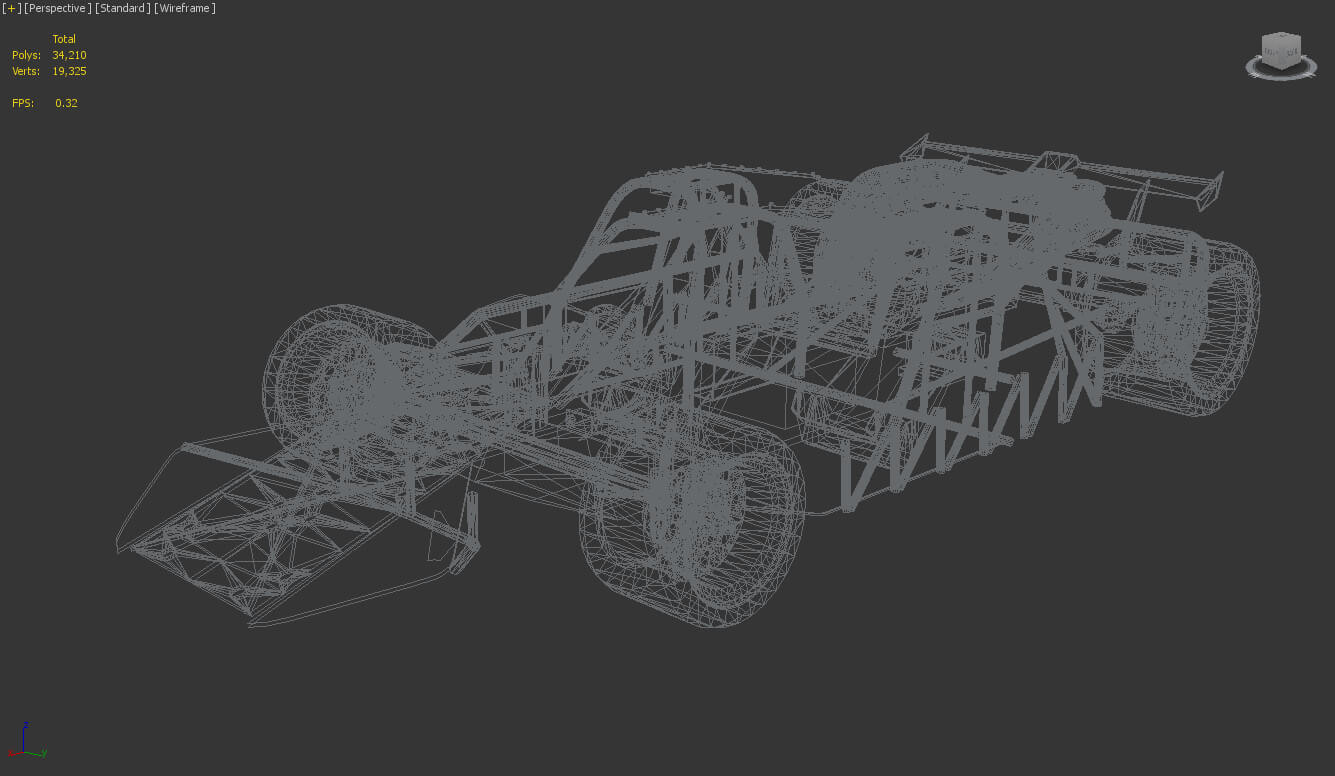Select the FPS value 0.32
Screen dimensions: 1335x776
pyautogui.click(x=66, y=103)
